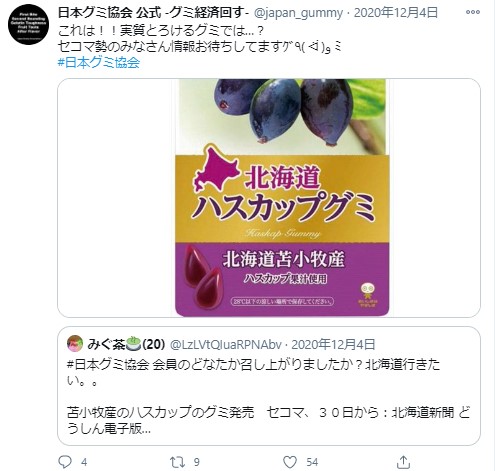Click the like count number 54

point(312,462)
